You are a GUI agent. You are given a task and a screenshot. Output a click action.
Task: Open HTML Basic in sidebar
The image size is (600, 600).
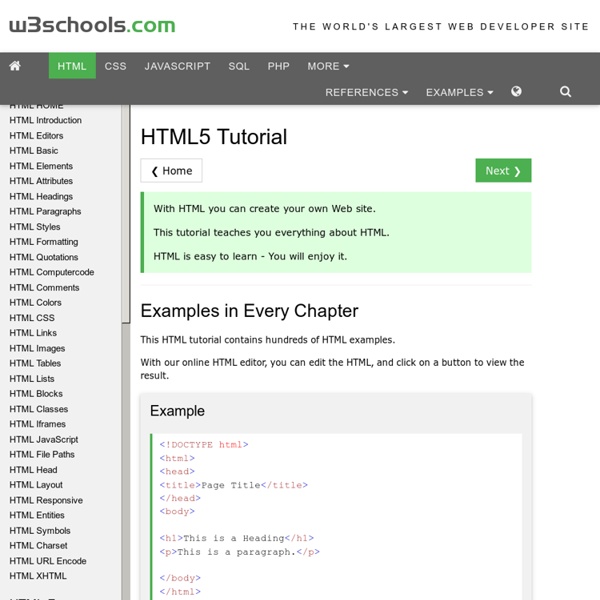click(x=34, y=151)
